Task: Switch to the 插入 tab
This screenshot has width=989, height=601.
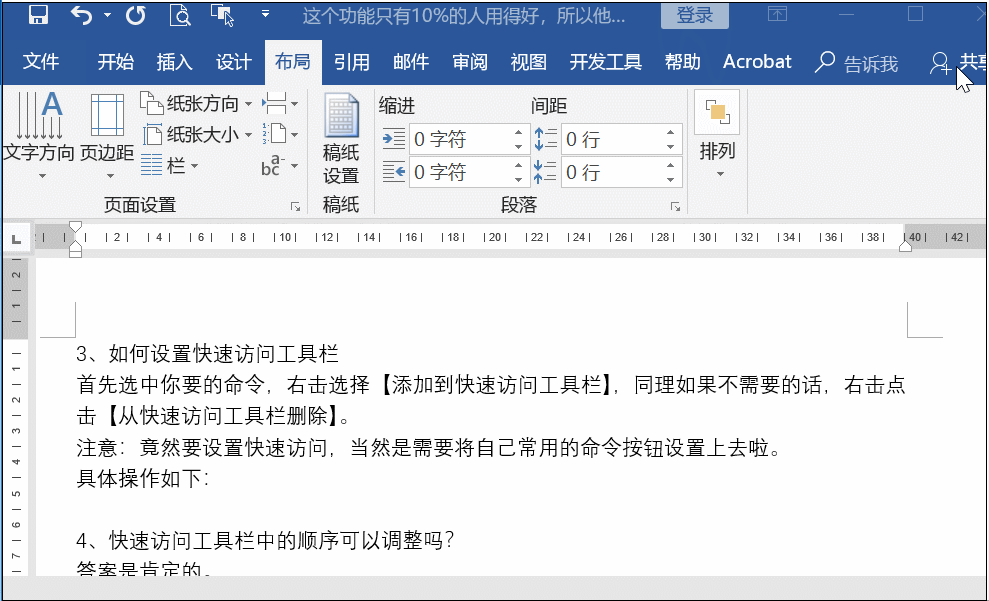Action: pos(175,62)
